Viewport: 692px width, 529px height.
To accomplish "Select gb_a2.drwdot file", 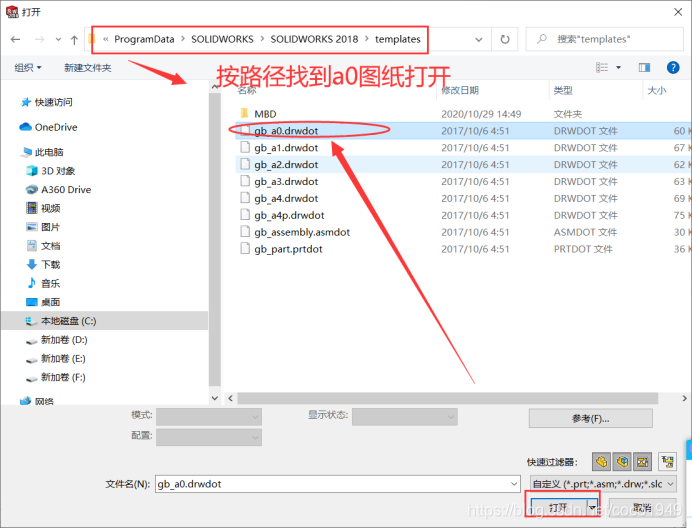I will pos(286,165).
